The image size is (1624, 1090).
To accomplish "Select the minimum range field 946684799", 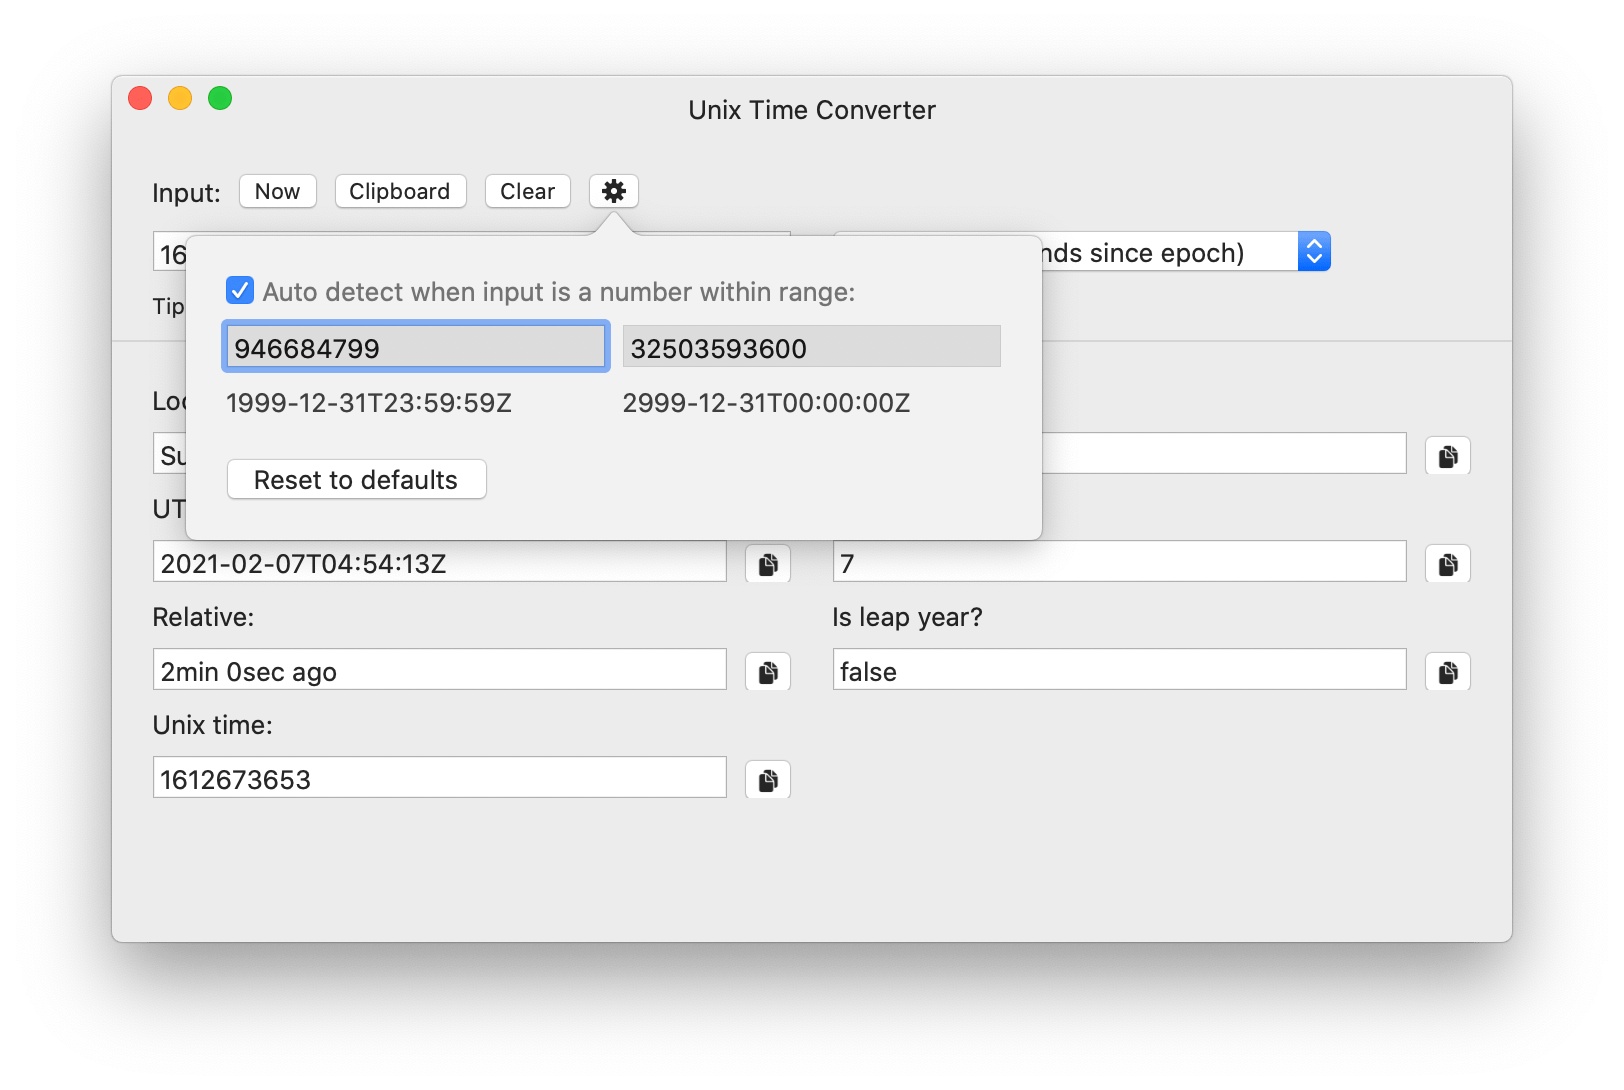I will click(415, 346).
